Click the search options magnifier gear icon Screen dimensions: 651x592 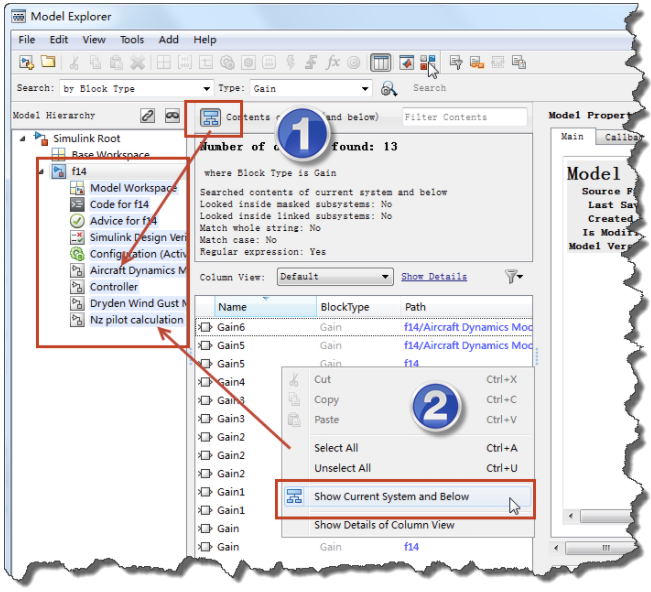pyautogui.click(x=389, y=88)
